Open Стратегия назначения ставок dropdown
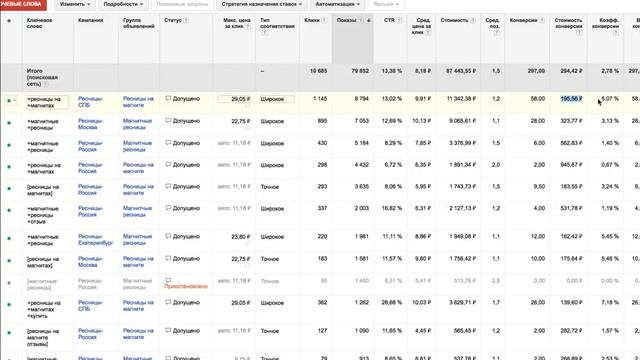This screenshot has width=640, height=360. point(262,4)
